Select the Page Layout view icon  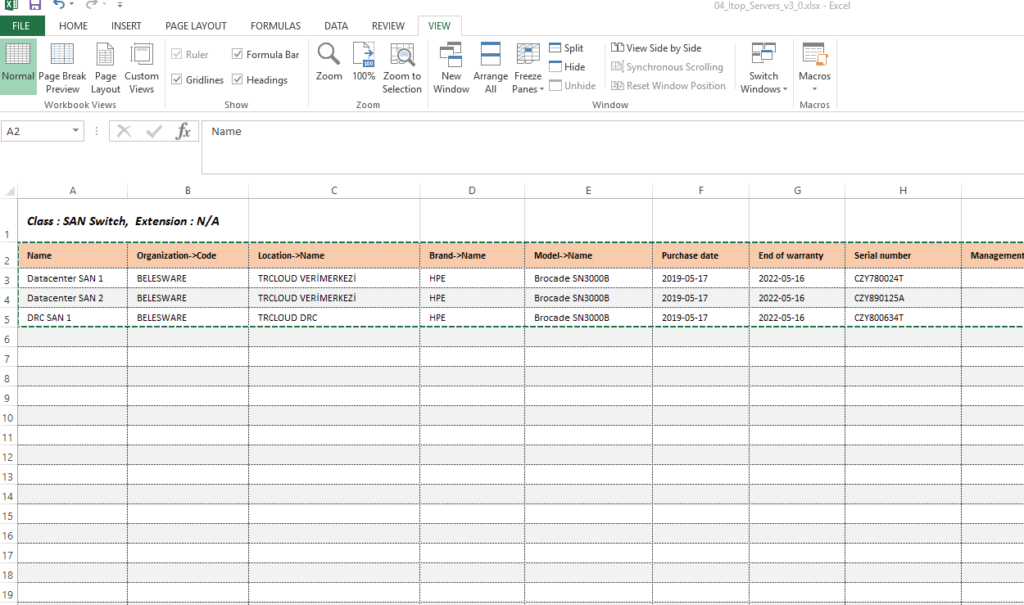(x=105, y=68)
